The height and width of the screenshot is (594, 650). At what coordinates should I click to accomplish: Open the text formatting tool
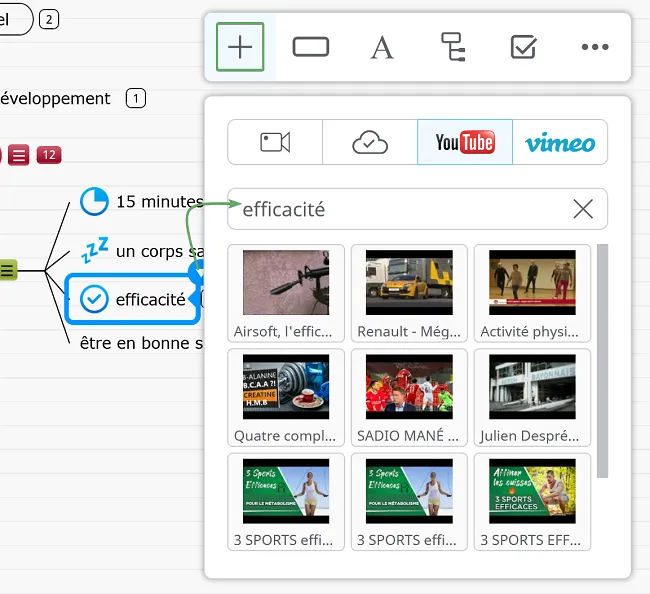pyautogui.click(x=382, y=47)
